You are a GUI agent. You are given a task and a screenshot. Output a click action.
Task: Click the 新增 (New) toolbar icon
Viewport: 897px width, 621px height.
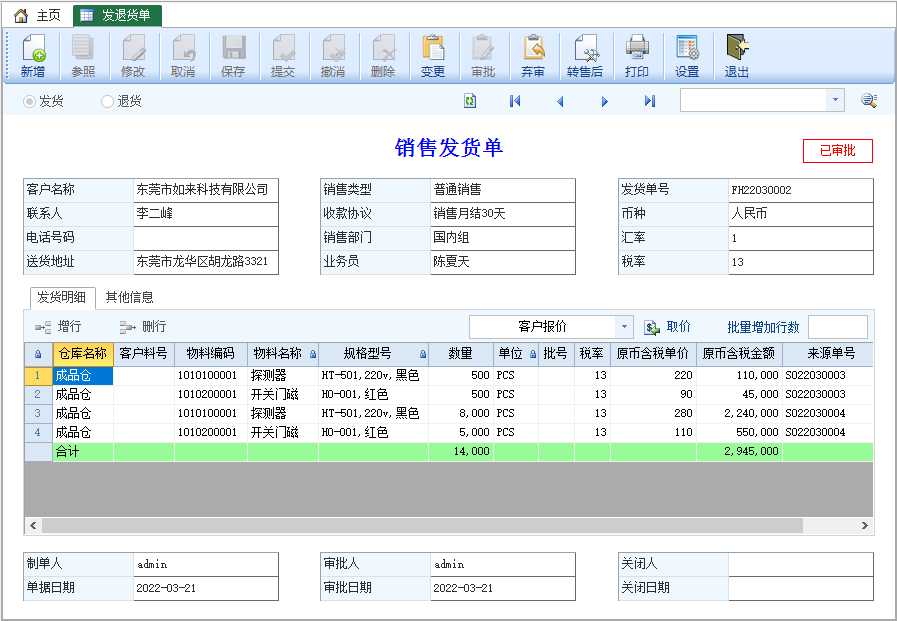pos(33,55)
